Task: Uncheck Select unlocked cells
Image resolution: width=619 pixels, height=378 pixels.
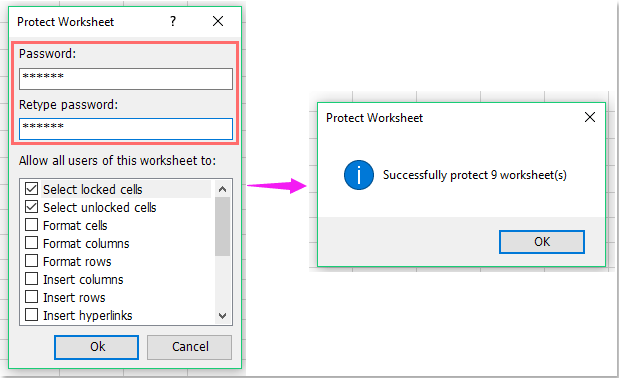Action: click(32, 207)
